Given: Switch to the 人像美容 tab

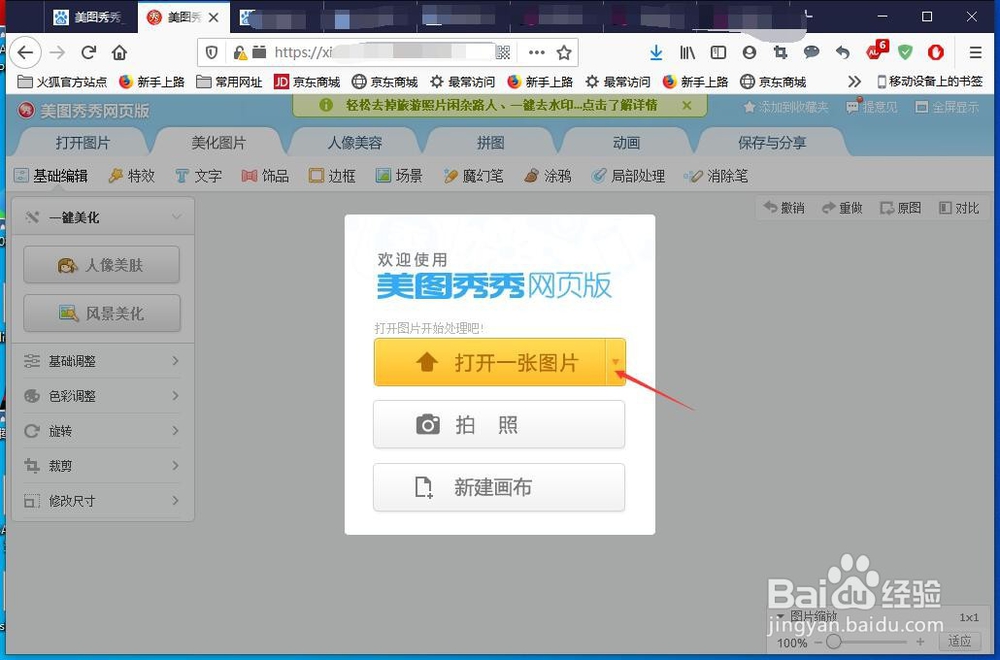Looking at the screenshot, I should click(x=355, y=143).
